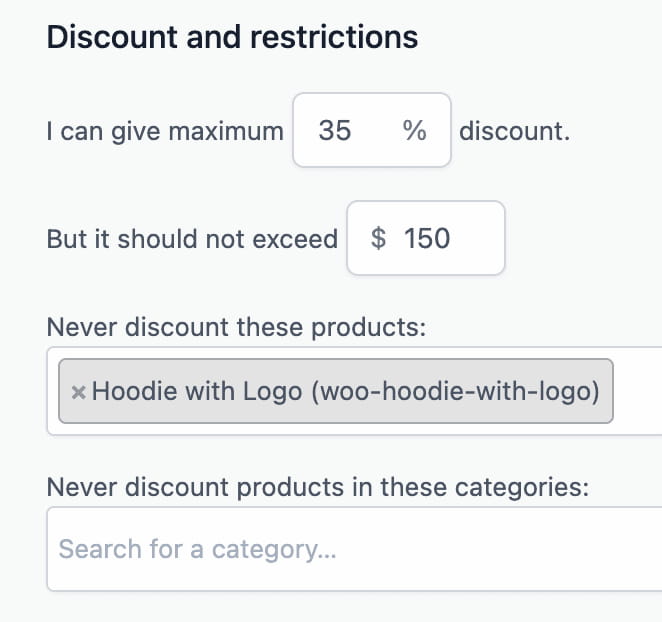The image size is (662, 622).
Task: Click the 'discount.' text after the percent box
Action: point(515,131)
